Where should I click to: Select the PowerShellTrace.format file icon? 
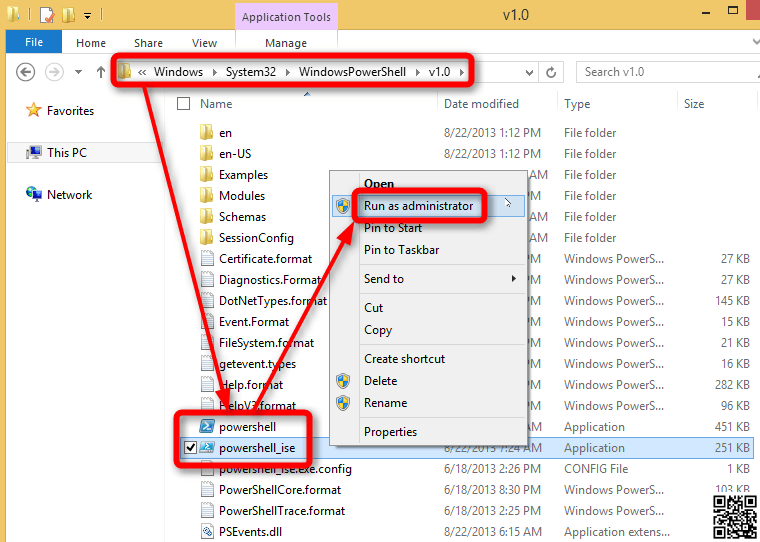pos(207,510)
